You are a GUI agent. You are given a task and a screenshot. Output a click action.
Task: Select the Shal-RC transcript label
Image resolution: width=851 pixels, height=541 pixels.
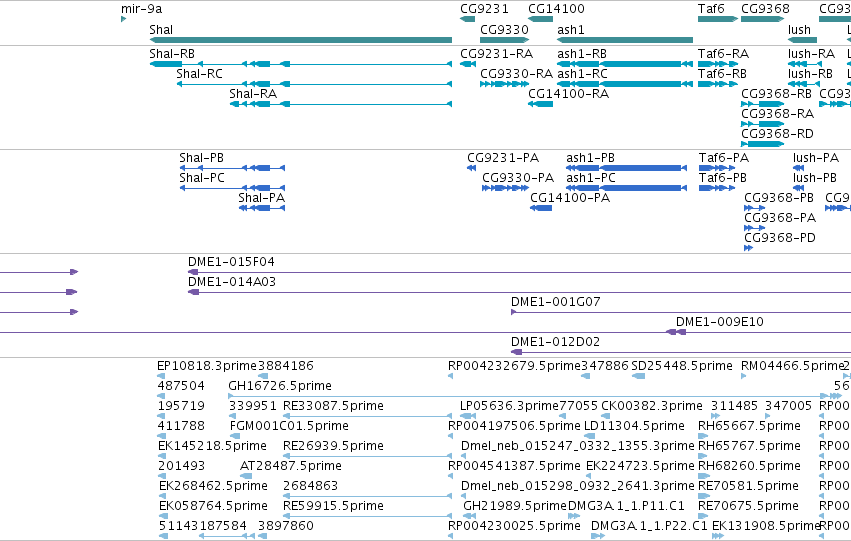[199, 74]
